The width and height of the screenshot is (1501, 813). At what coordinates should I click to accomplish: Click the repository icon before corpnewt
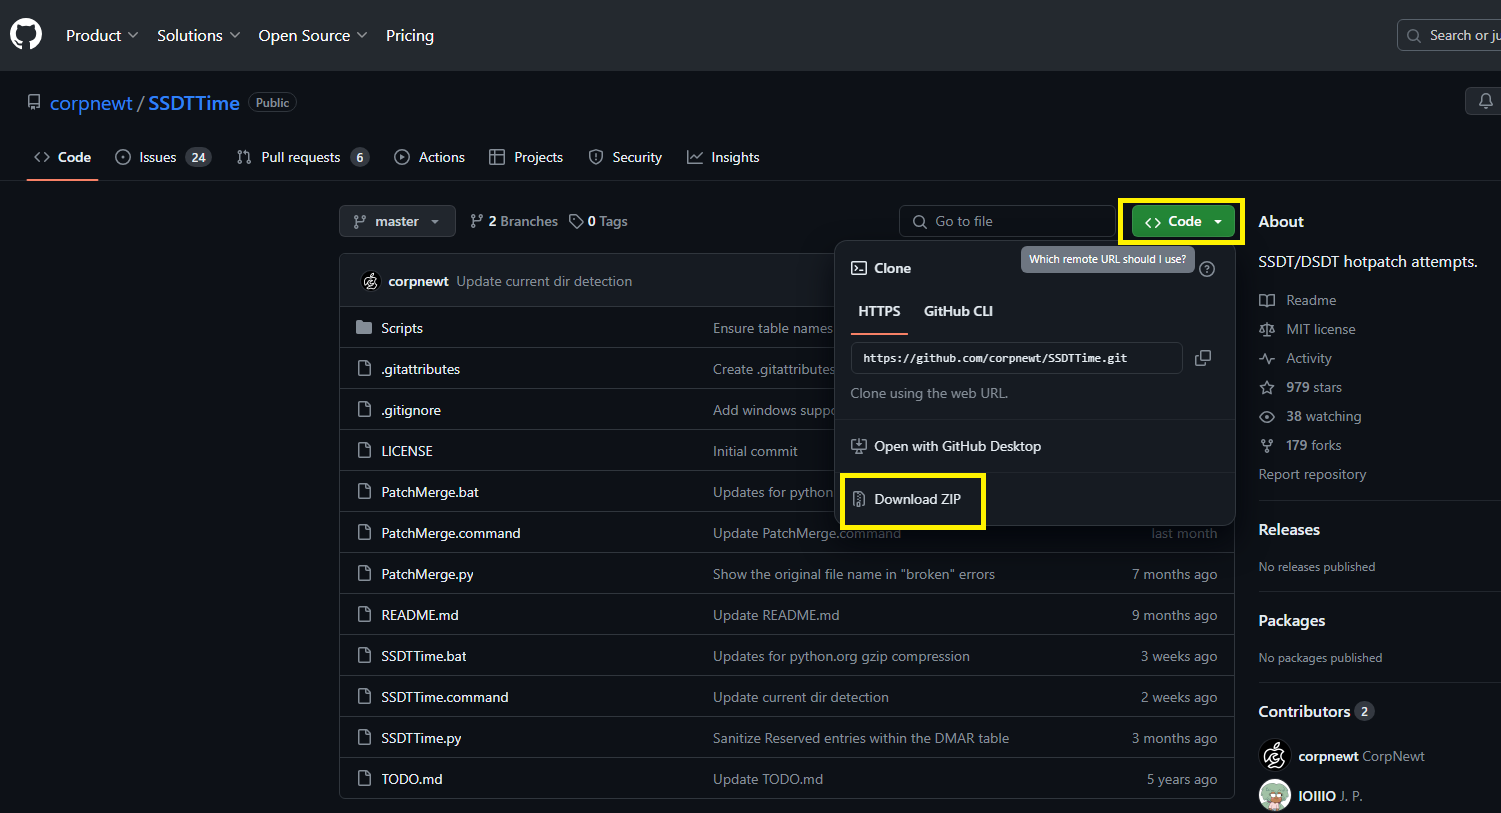(34, 103)
